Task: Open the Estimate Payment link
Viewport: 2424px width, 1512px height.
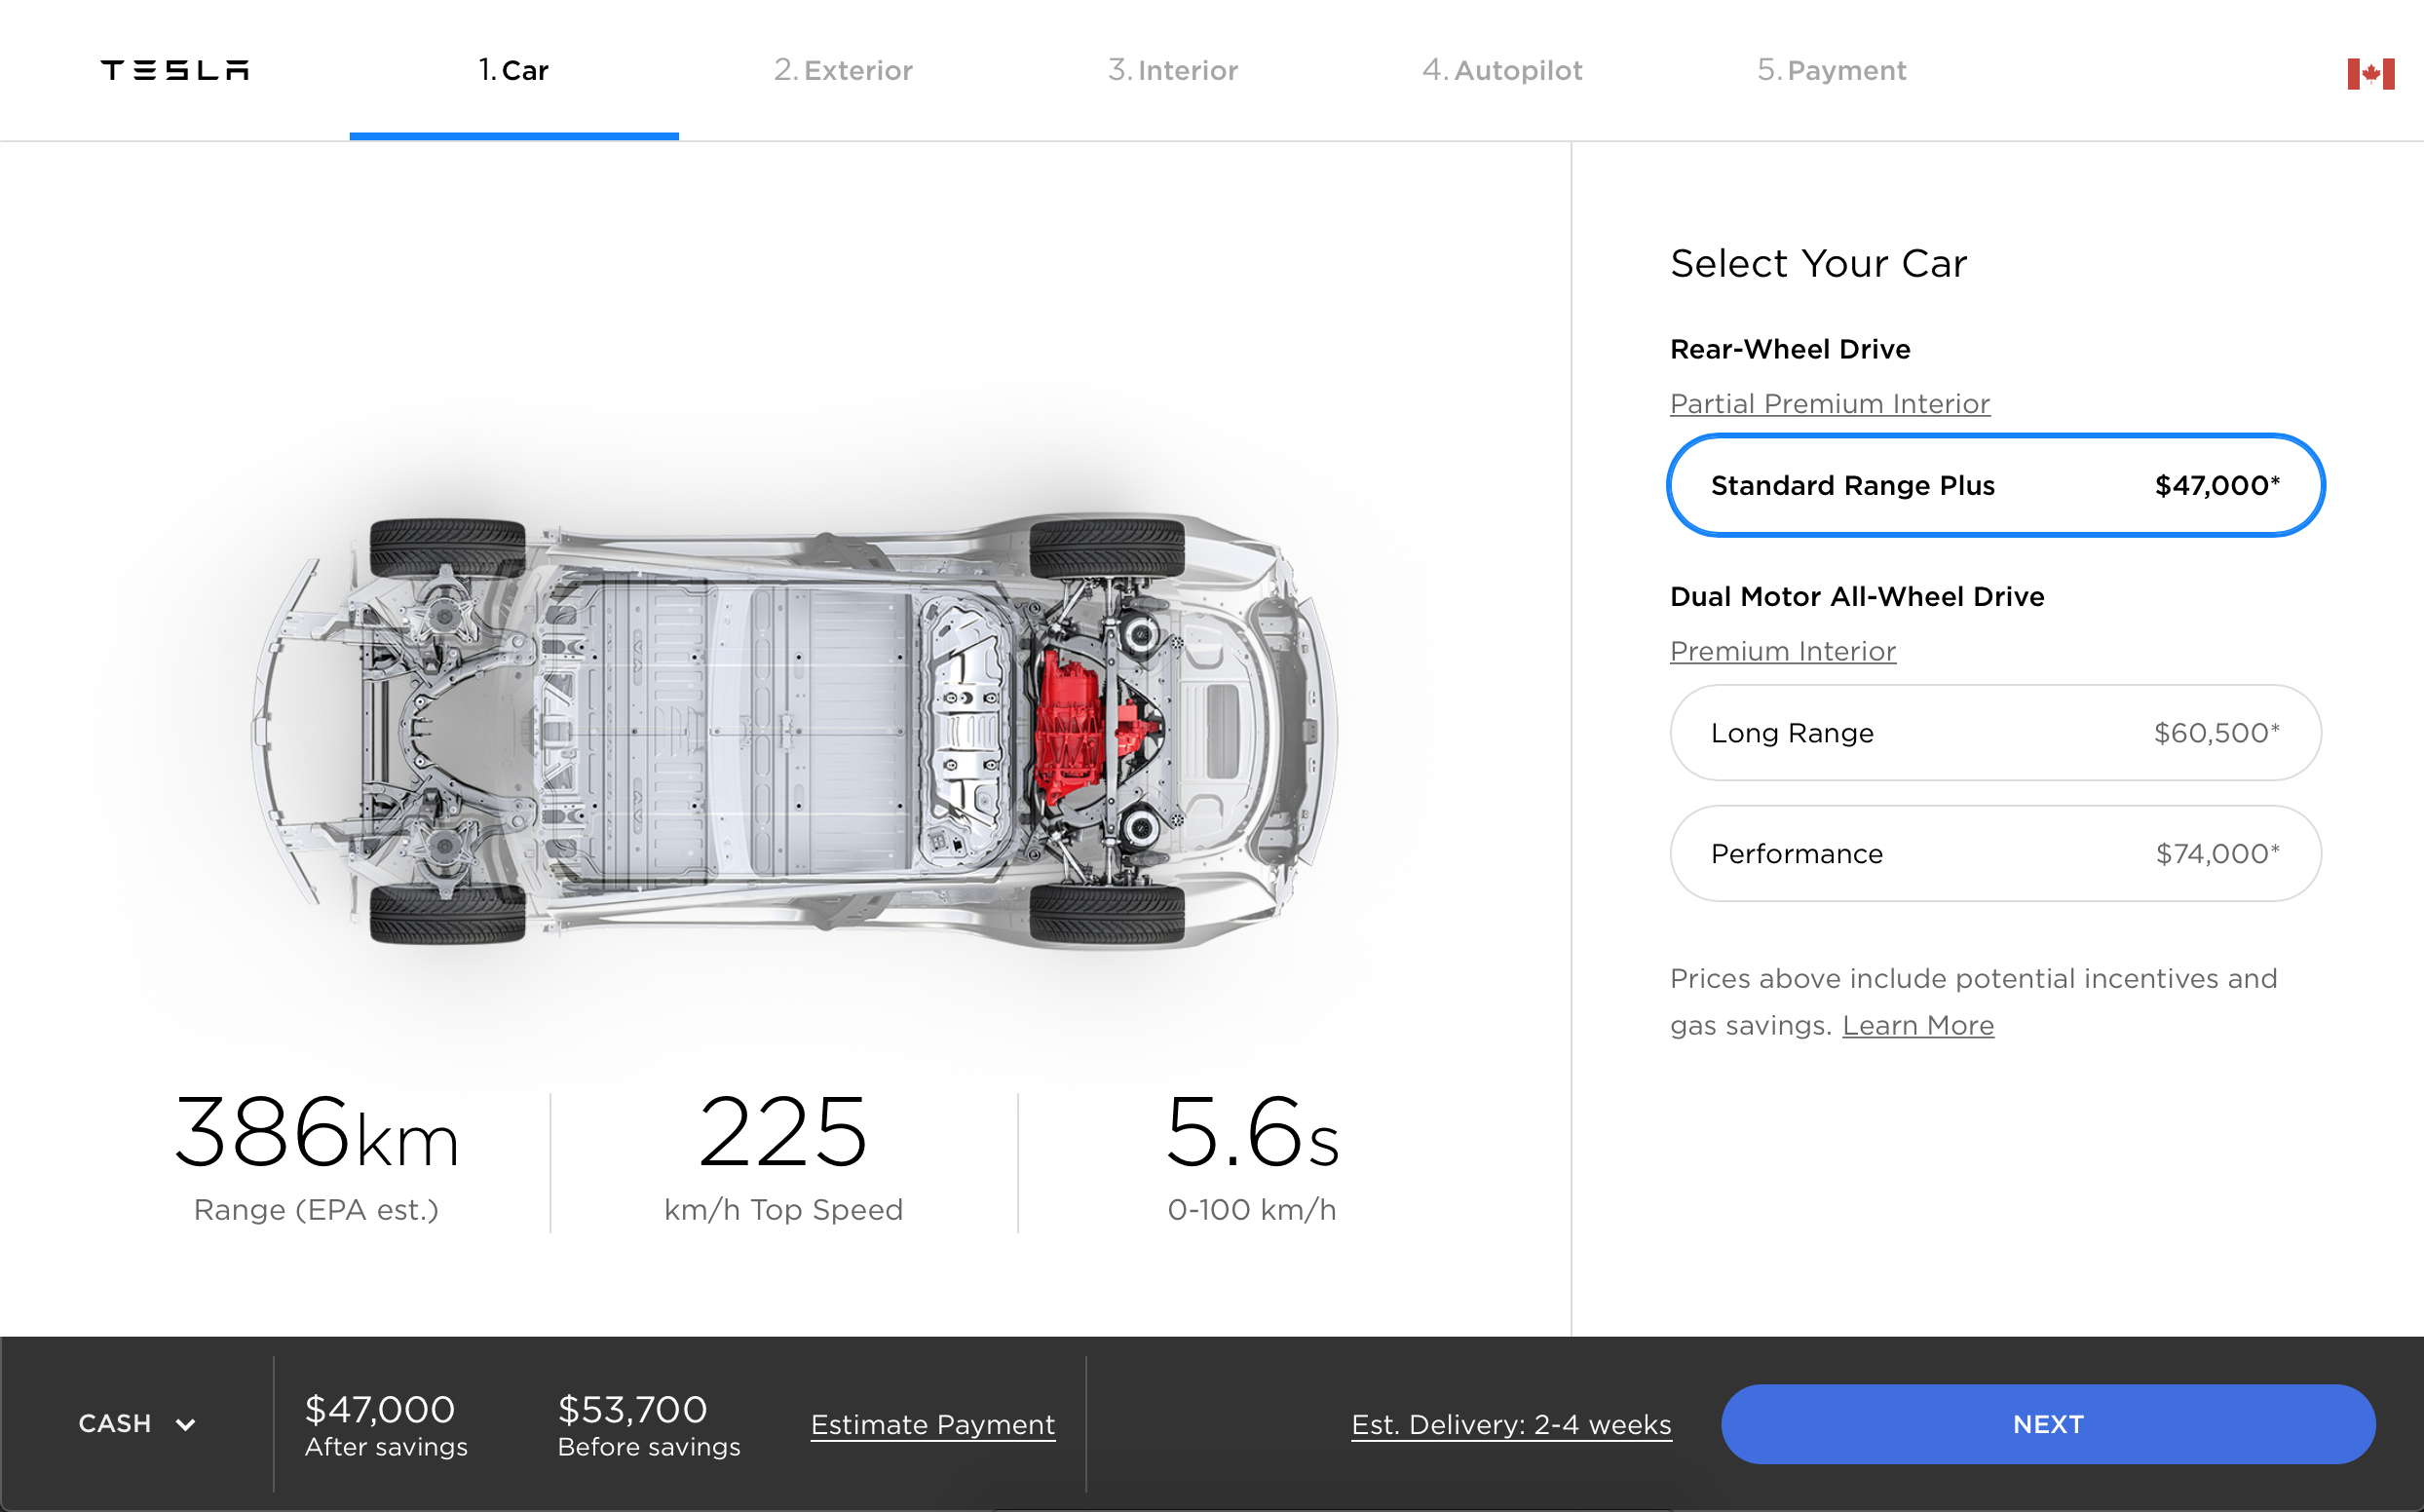Action: pos(933,1424)
